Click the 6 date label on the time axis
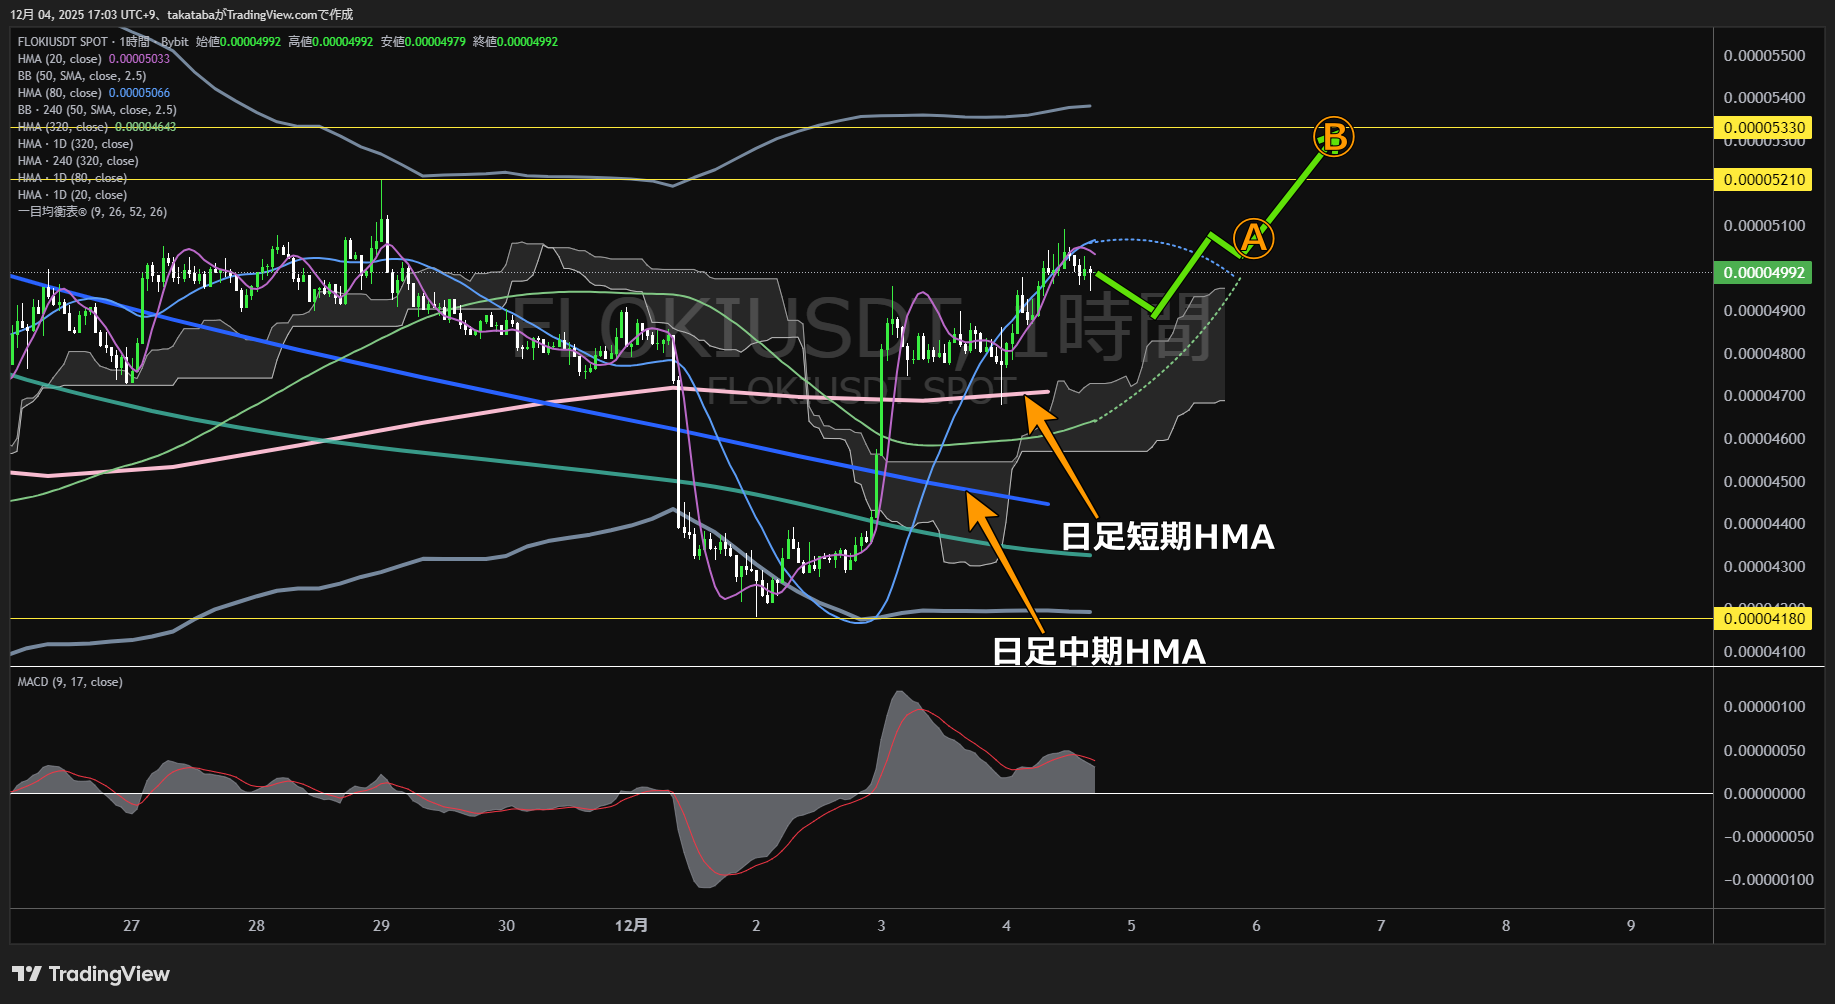Image resolution: width=1835 pixels, height=1004 pixels. pos(1256,926)
